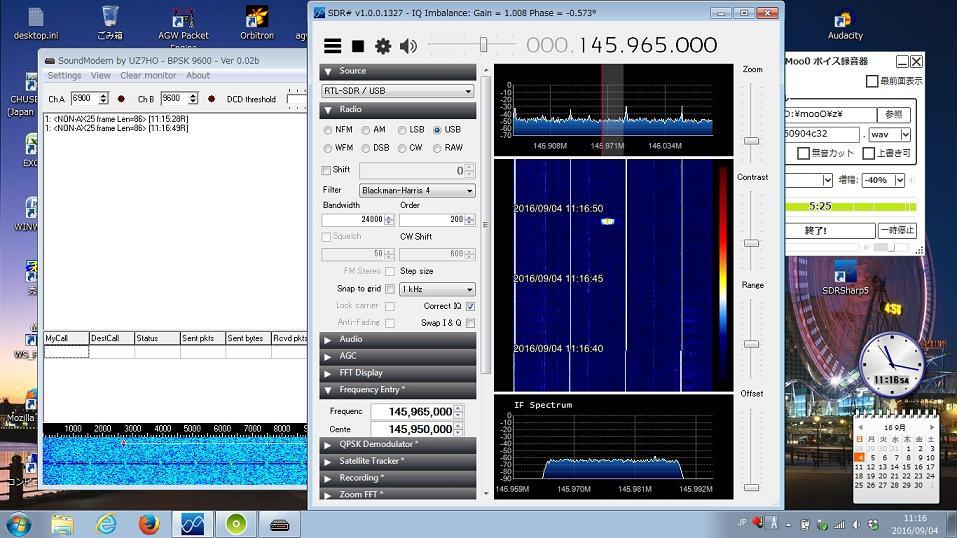Screen dimensions: 957x538
Task: Collapse the Frequency Entry panel
Action: click(x=397, y=390)
